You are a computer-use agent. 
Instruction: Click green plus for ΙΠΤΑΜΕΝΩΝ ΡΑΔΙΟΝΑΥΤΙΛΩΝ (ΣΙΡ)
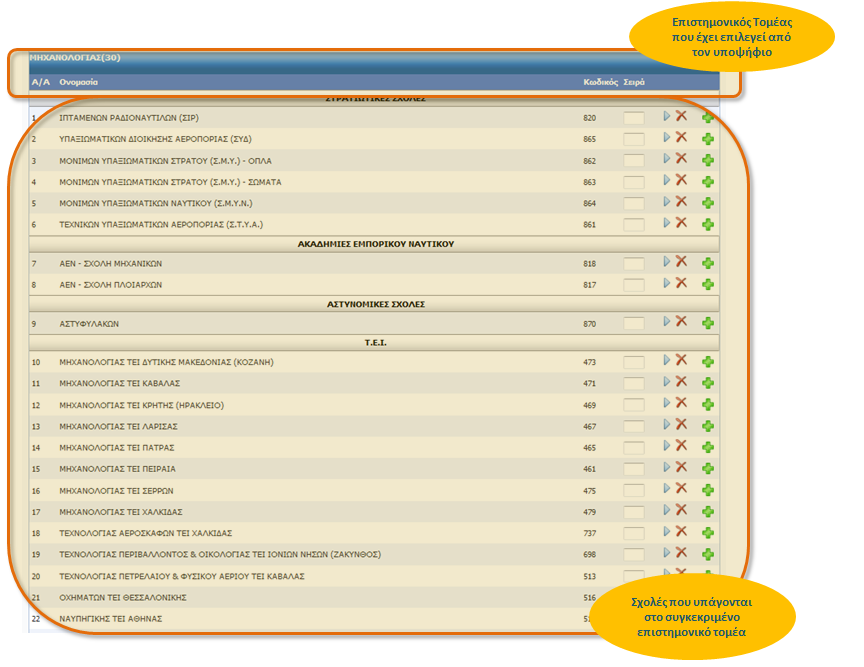click(x=708, y=117)
